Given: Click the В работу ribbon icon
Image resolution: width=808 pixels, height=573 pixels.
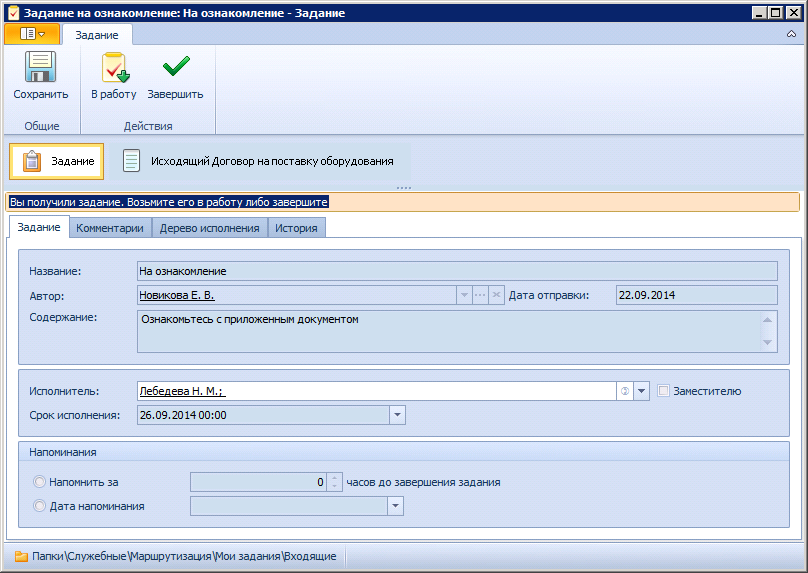Looking at the screenshot, I should (113, 68).
